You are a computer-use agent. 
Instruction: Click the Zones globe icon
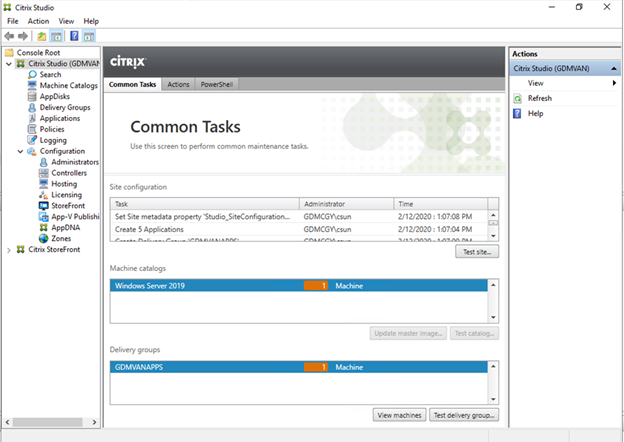[x=43, y=238]
